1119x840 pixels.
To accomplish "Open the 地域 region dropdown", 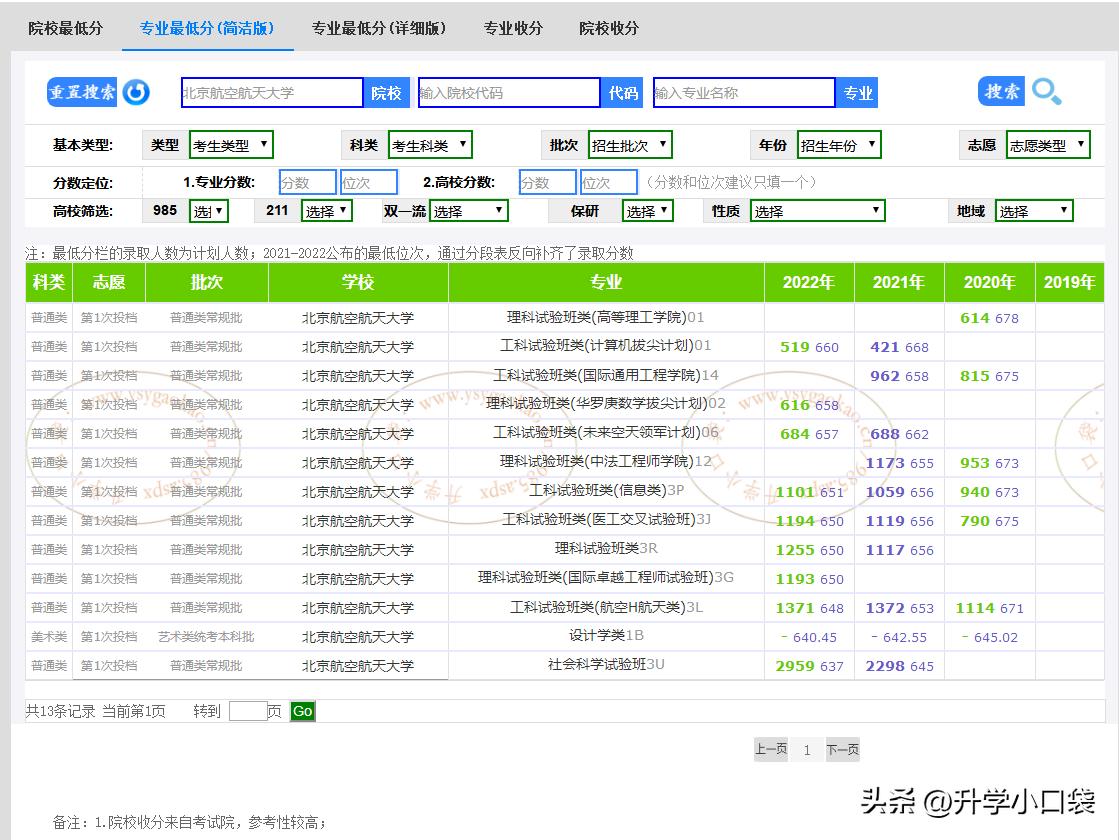I will pos(1034,210).
